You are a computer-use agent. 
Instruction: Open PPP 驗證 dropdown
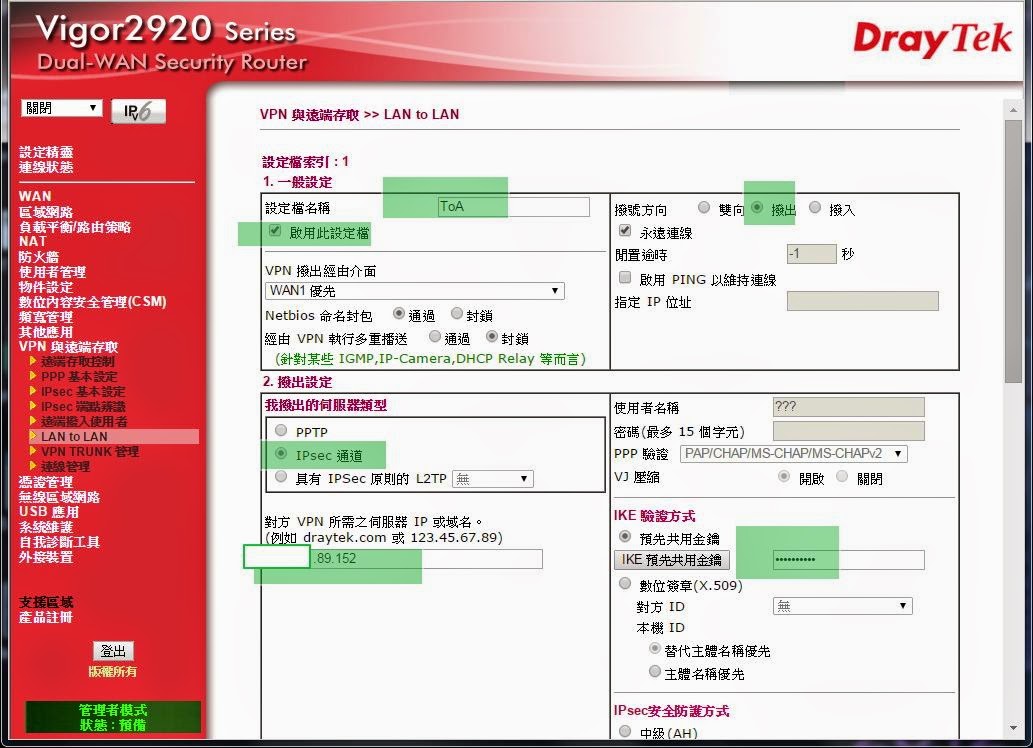[x=793, y=453]
